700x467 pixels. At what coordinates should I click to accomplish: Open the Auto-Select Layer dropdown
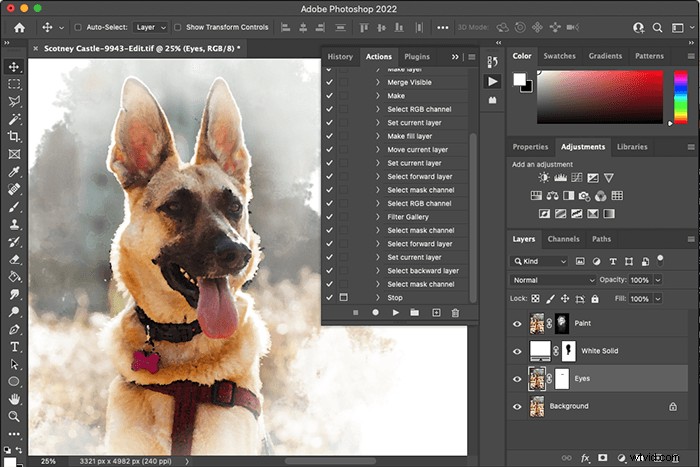click(150, 27)
